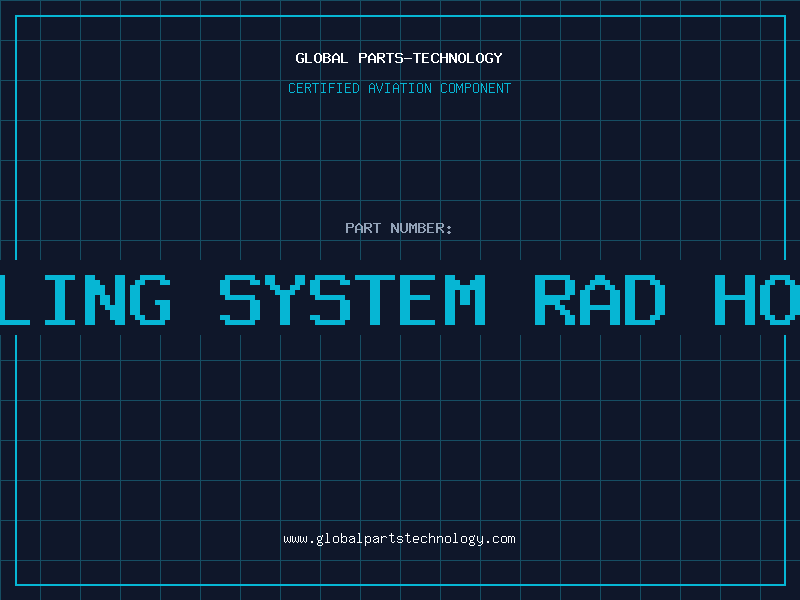The image size is (800, 600).
Task: Open the www.globalpartstechnology.com link
Action: [x=399, y=539]
